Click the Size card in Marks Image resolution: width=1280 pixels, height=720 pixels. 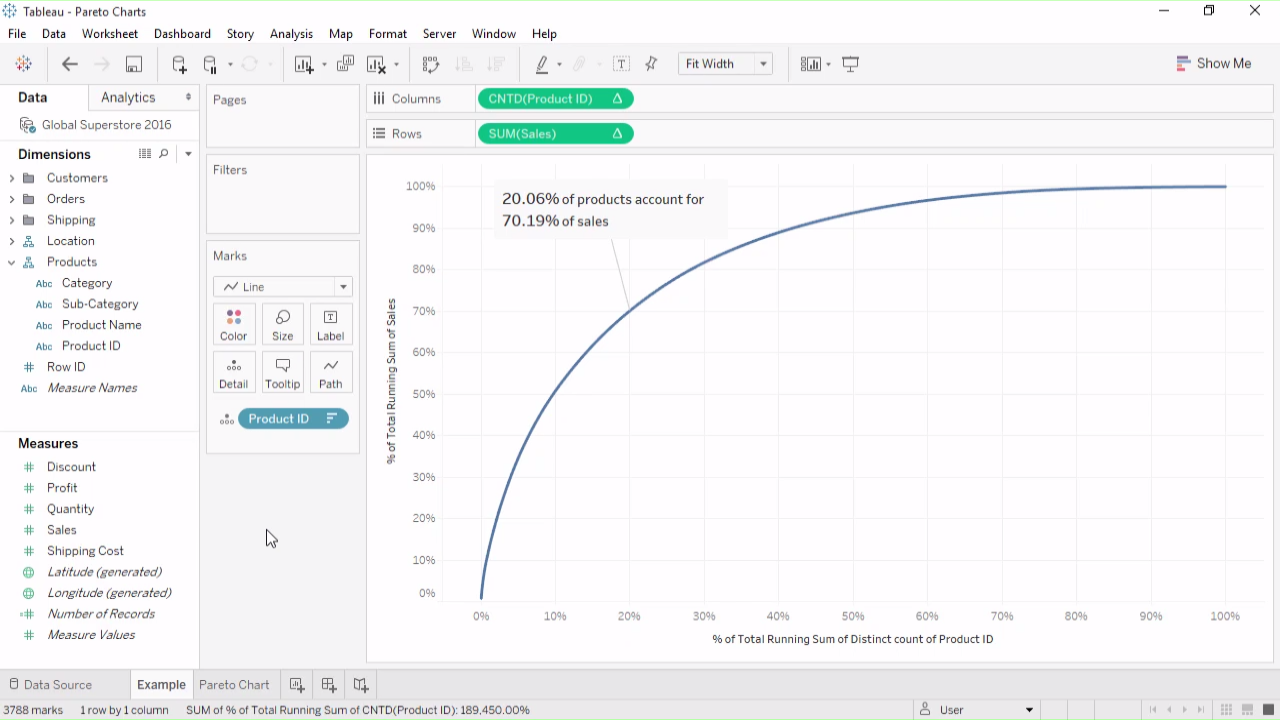point(282,324)
